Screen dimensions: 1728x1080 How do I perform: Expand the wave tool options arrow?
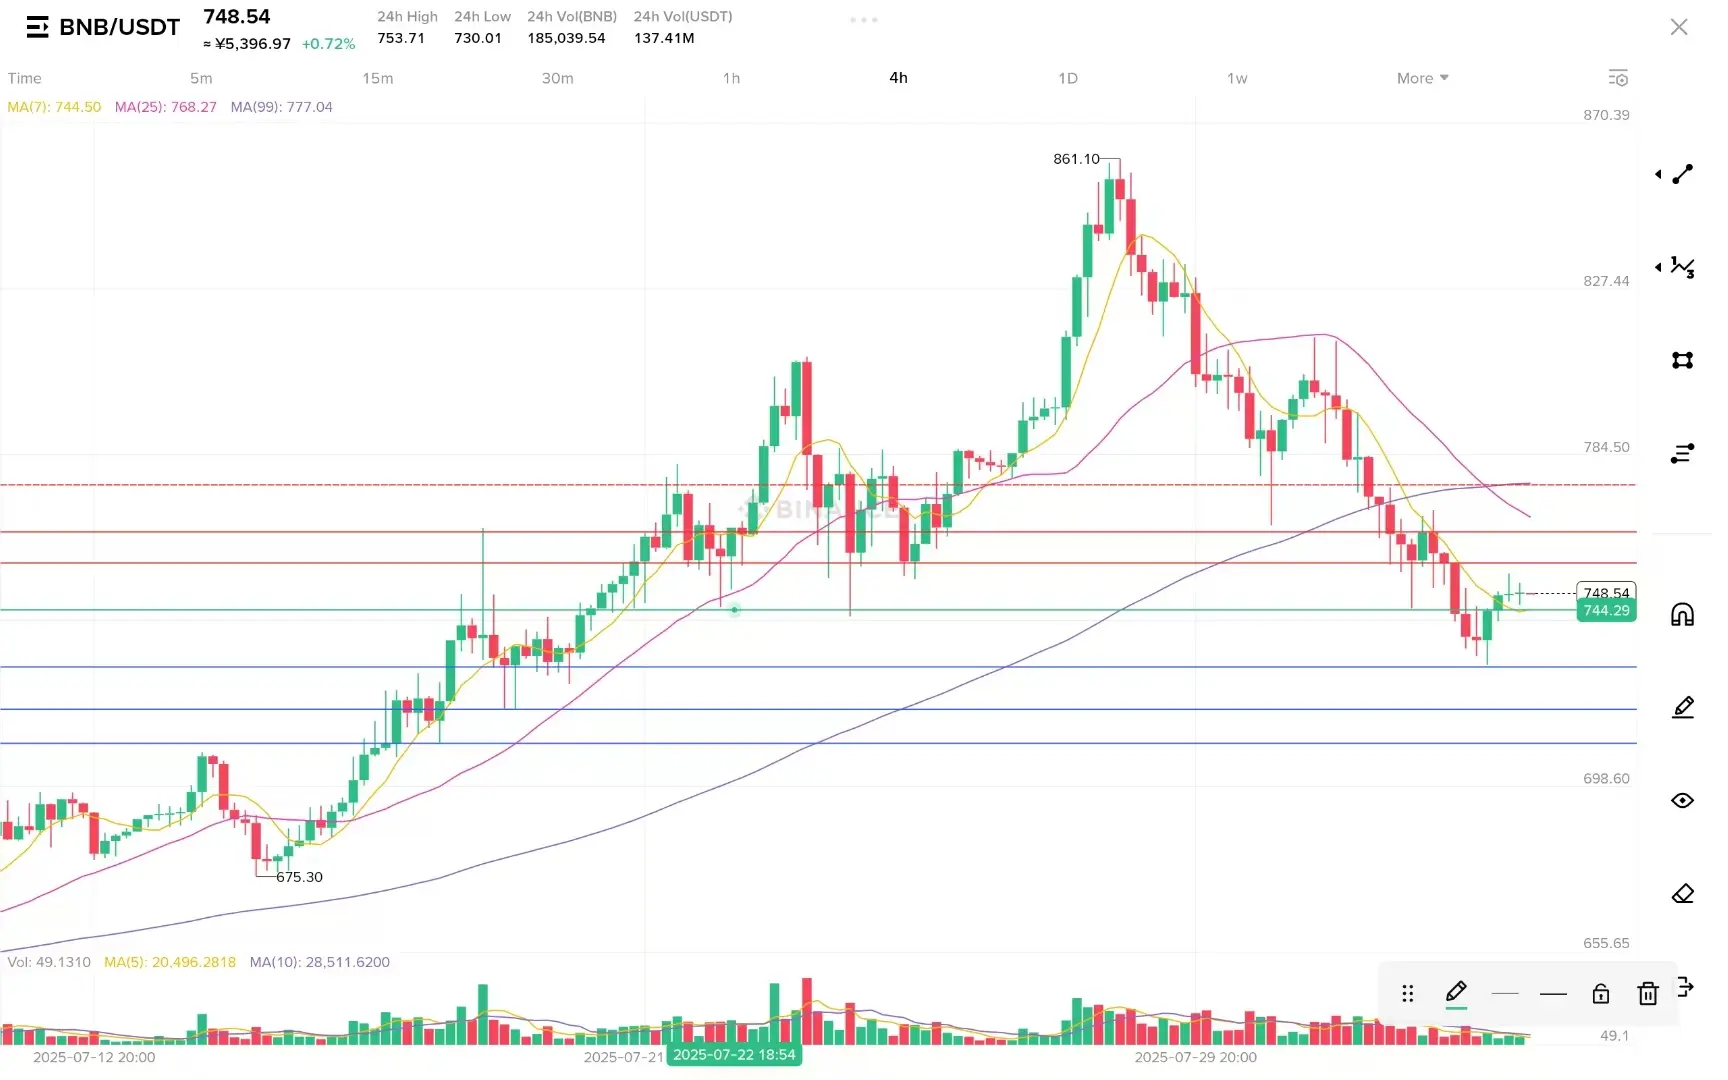[1658, 267]
